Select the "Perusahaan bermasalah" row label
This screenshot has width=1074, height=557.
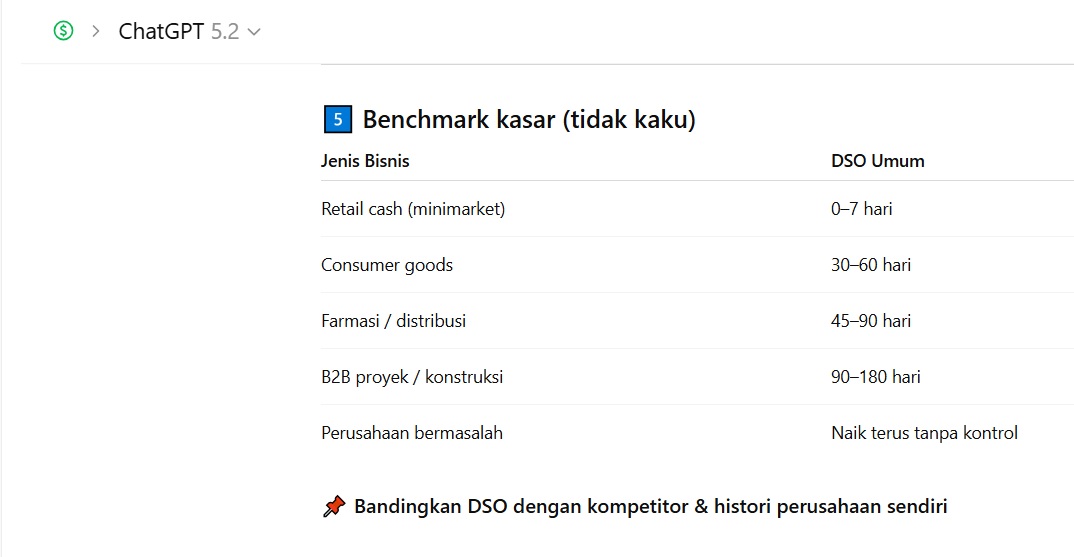pyautogui.click(x=412, y=433)
